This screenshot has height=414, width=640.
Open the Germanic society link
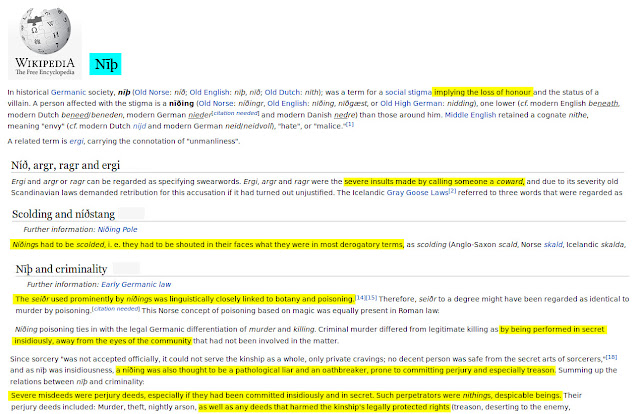click(x=68, y=92)
